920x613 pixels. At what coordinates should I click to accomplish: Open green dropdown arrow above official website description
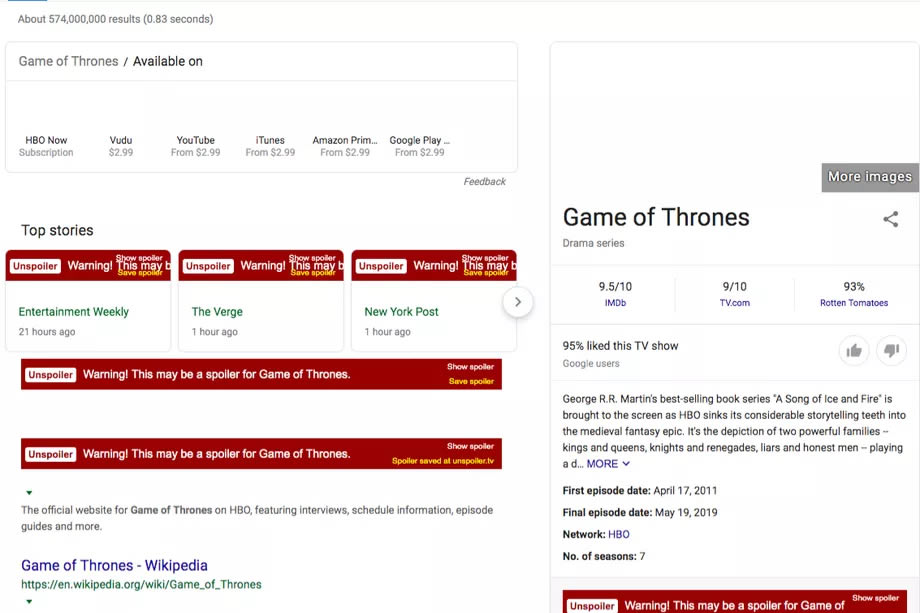click(x=29, y=493)
